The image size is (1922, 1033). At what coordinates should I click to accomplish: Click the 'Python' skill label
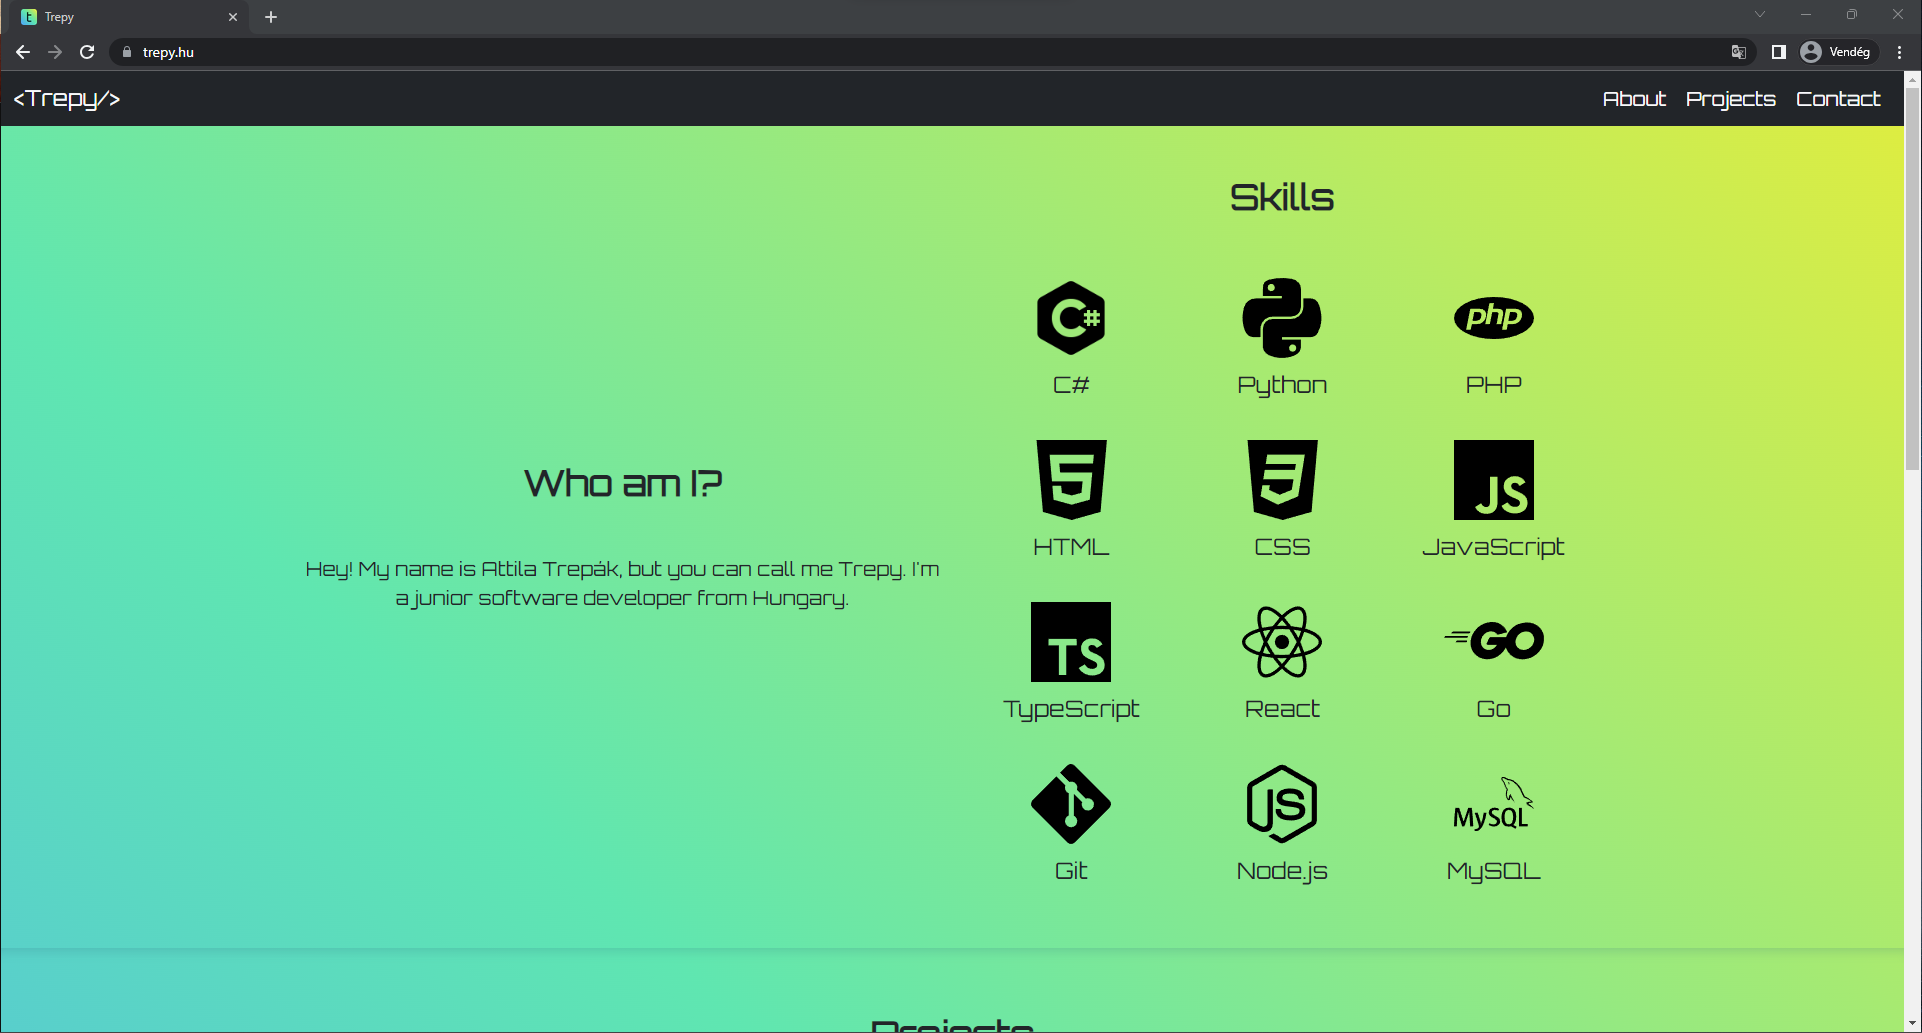coord(1282,386)
